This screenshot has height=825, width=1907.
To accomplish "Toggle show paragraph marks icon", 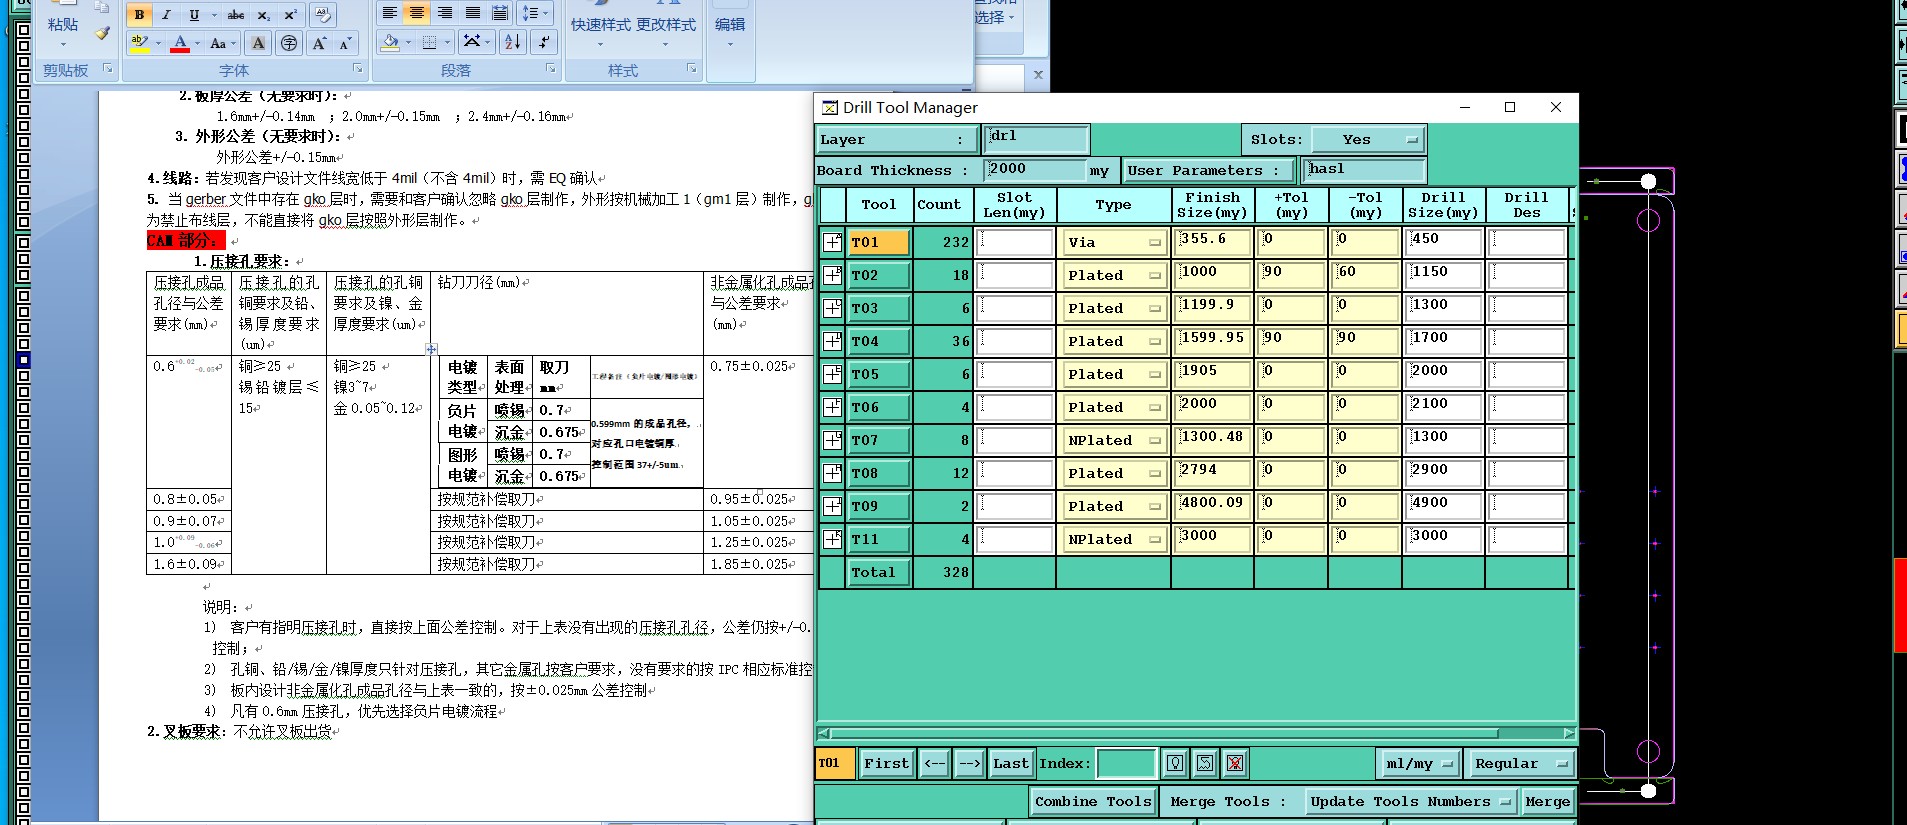I will [544, 42].
